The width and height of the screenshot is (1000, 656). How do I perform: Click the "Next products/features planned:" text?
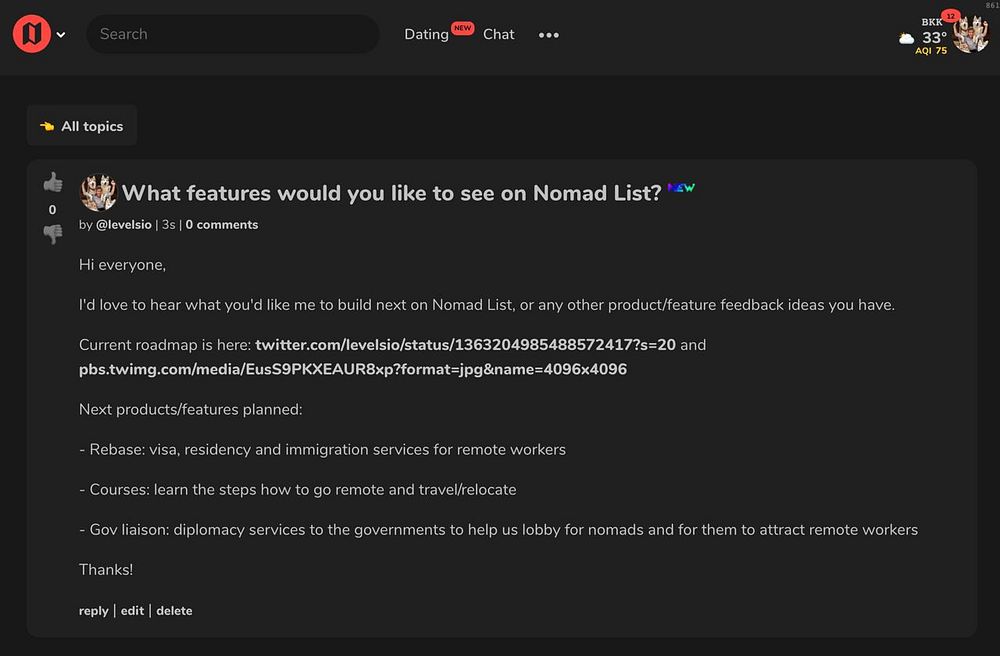[x=191, y=409]
